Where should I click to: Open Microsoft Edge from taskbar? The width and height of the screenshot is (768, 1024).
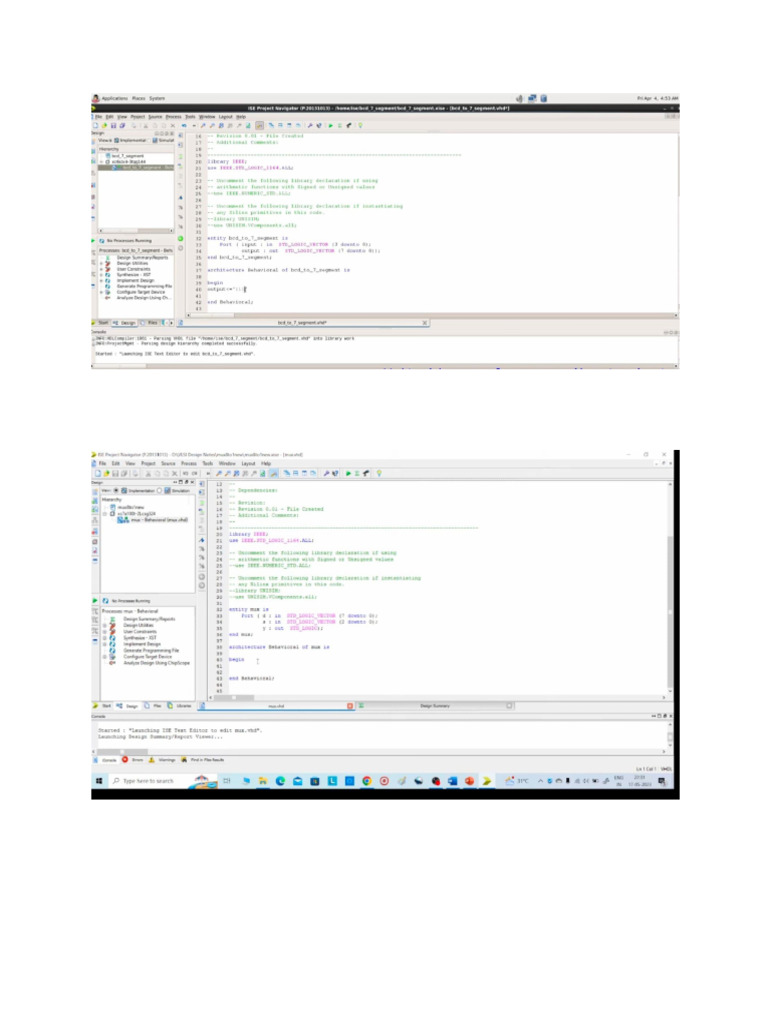[x=280, y=781]
